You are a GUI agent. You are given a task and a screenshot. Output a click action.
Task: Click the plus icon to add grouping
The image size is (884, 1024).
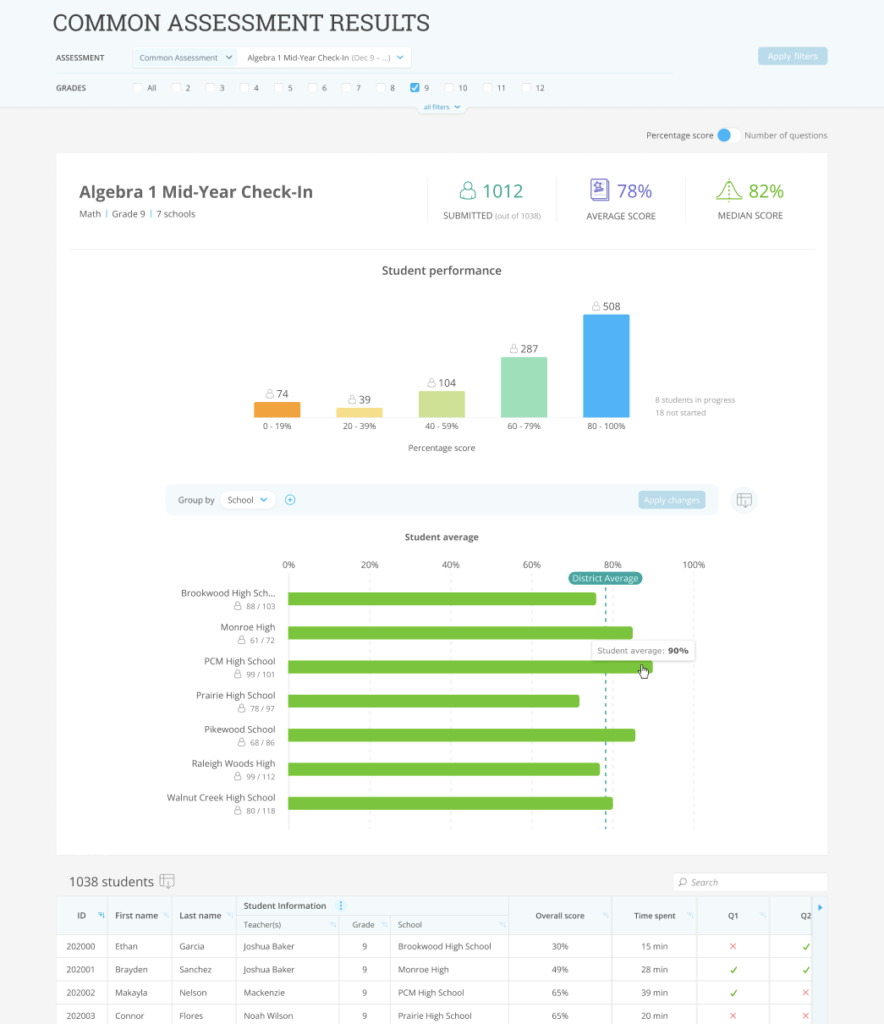point(290,500)
